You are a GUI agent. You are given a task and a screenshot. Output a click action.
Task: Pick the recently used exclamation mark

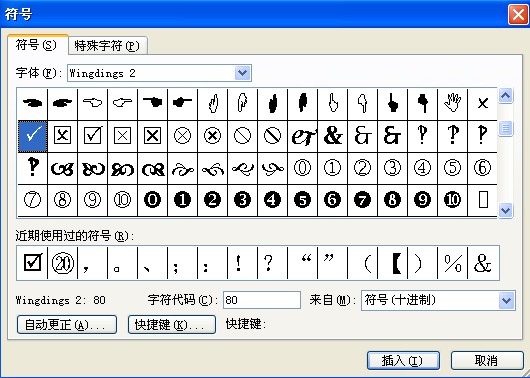click(242, 263)
